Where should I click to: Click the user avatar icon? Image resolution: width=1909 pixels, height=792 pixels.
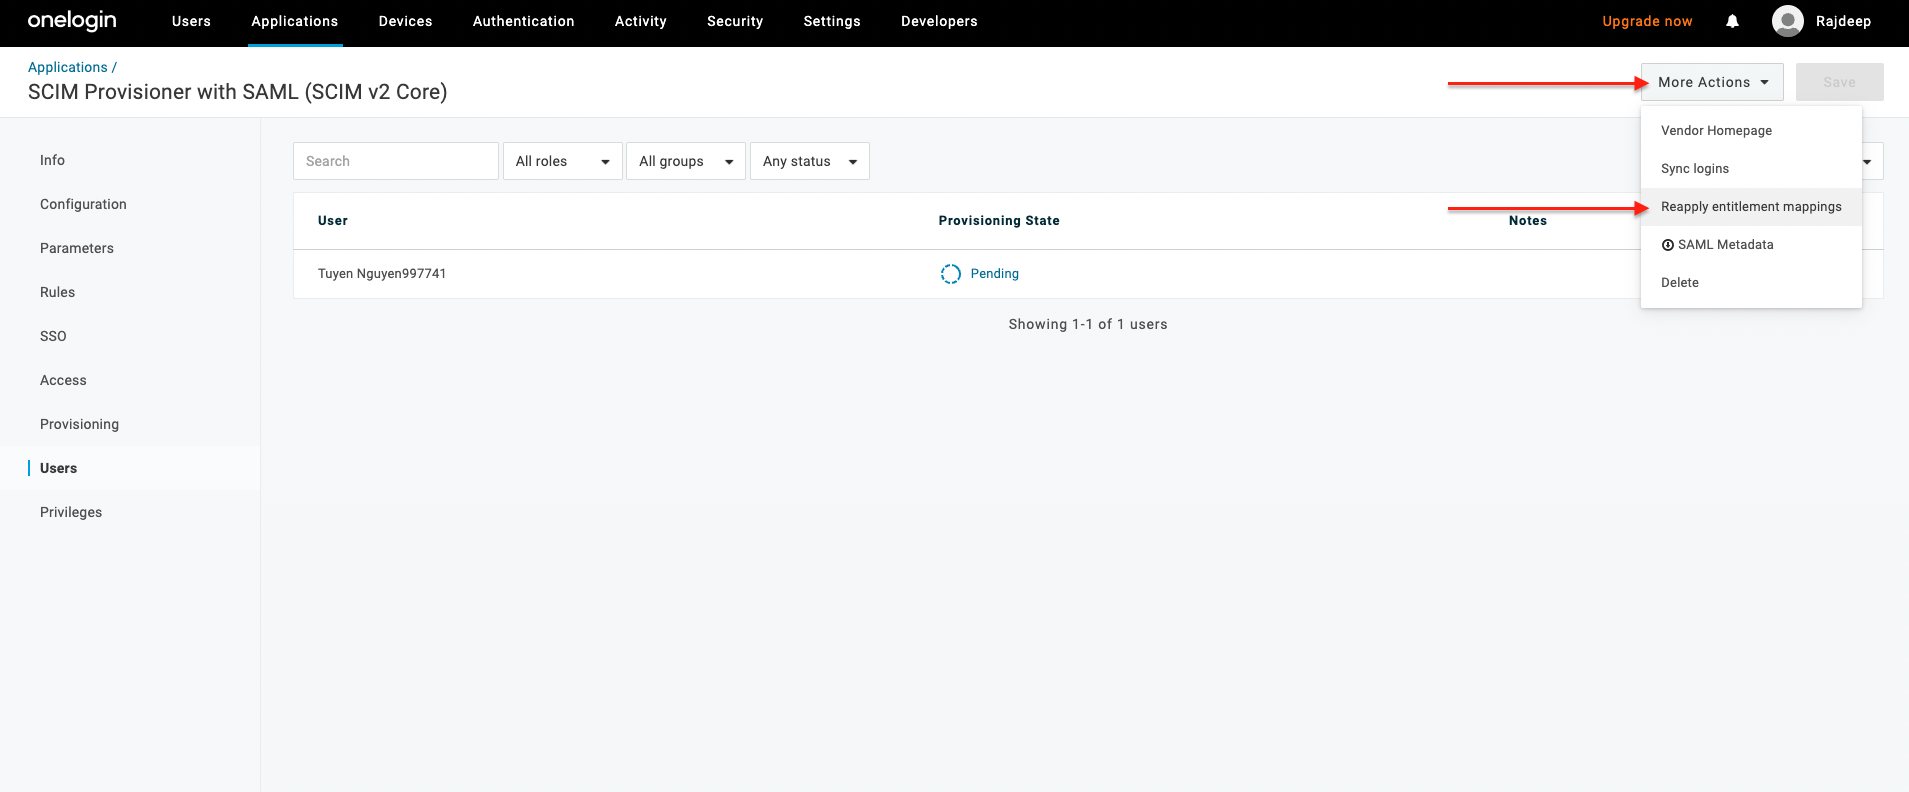1787,21
